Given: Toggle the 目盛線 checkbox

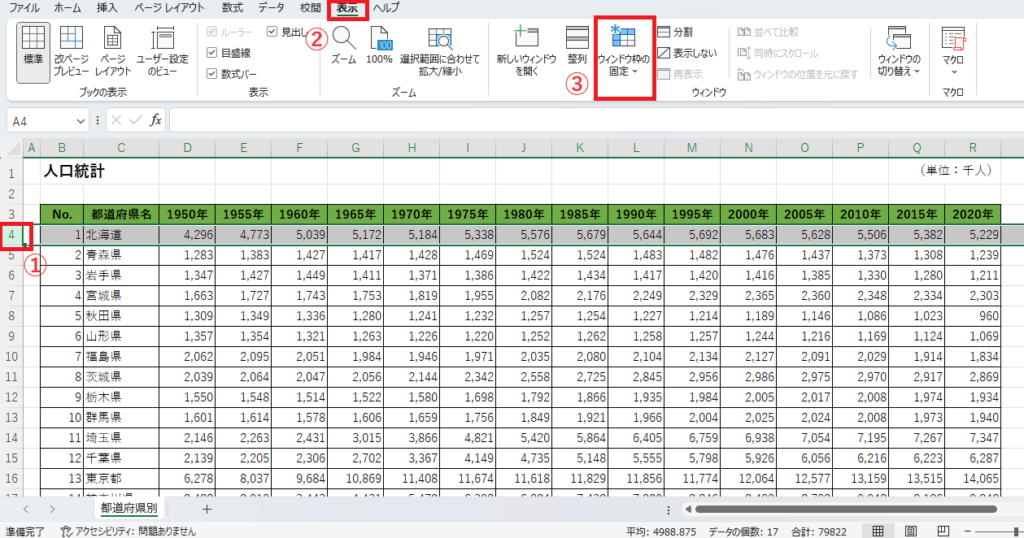Looking at the screenshot, I should pyautogui.click(x=212, y=53).
